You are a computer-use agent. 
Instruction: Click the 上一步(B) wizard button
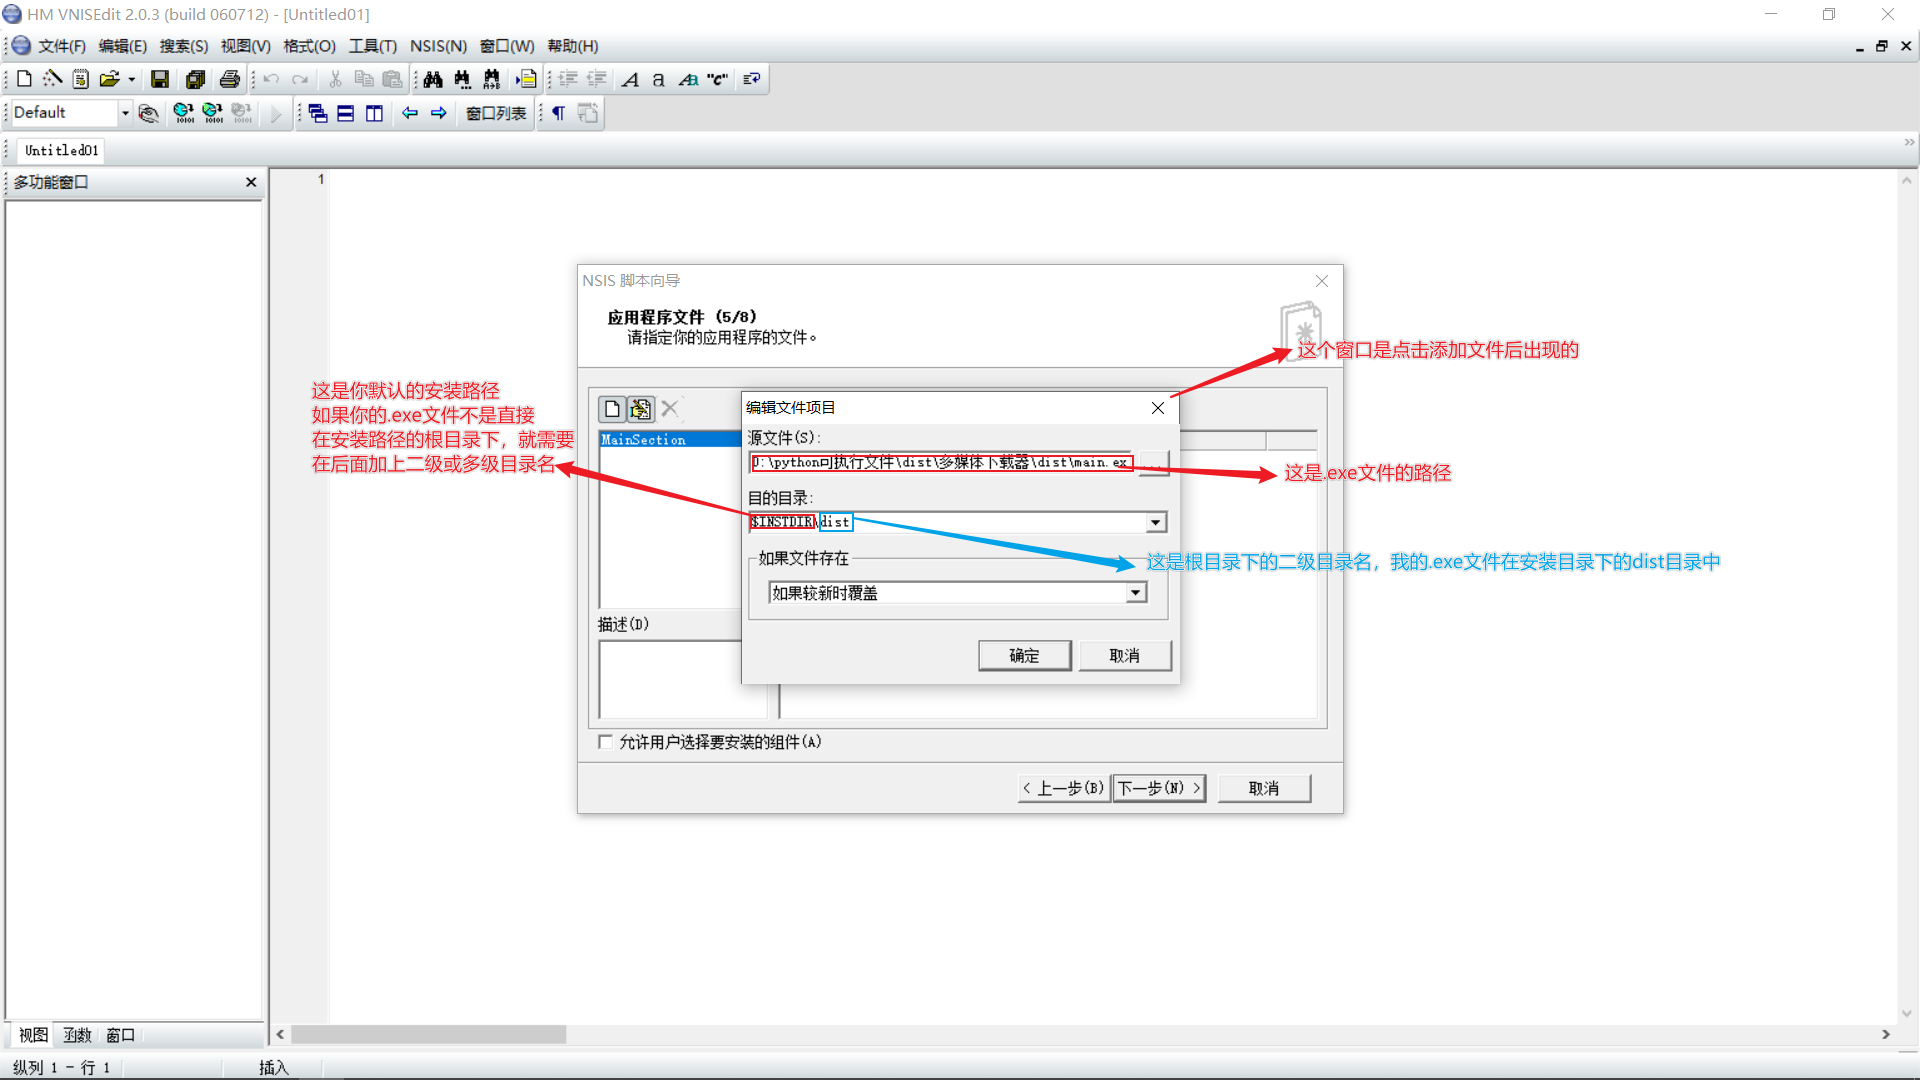pyautogui.click(x=1064, y=788)
